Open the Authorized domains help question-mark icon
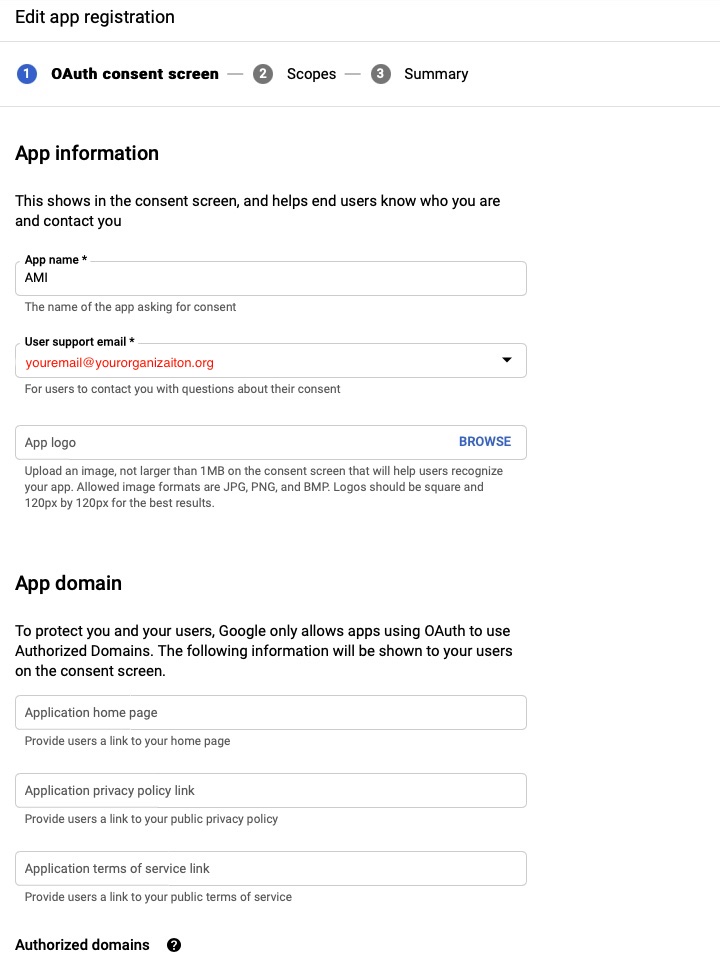720x959 pixels. [x=174, y=945]
